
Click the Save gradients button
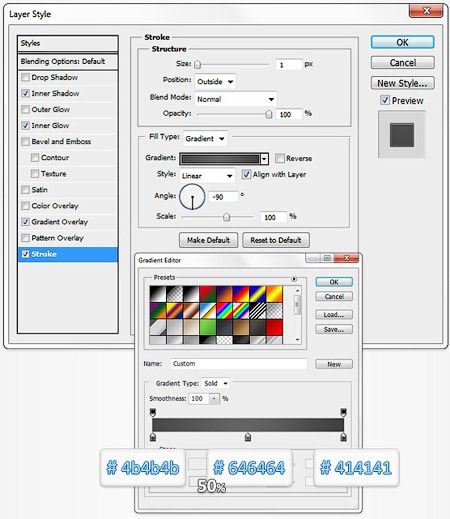pos(334,329)
